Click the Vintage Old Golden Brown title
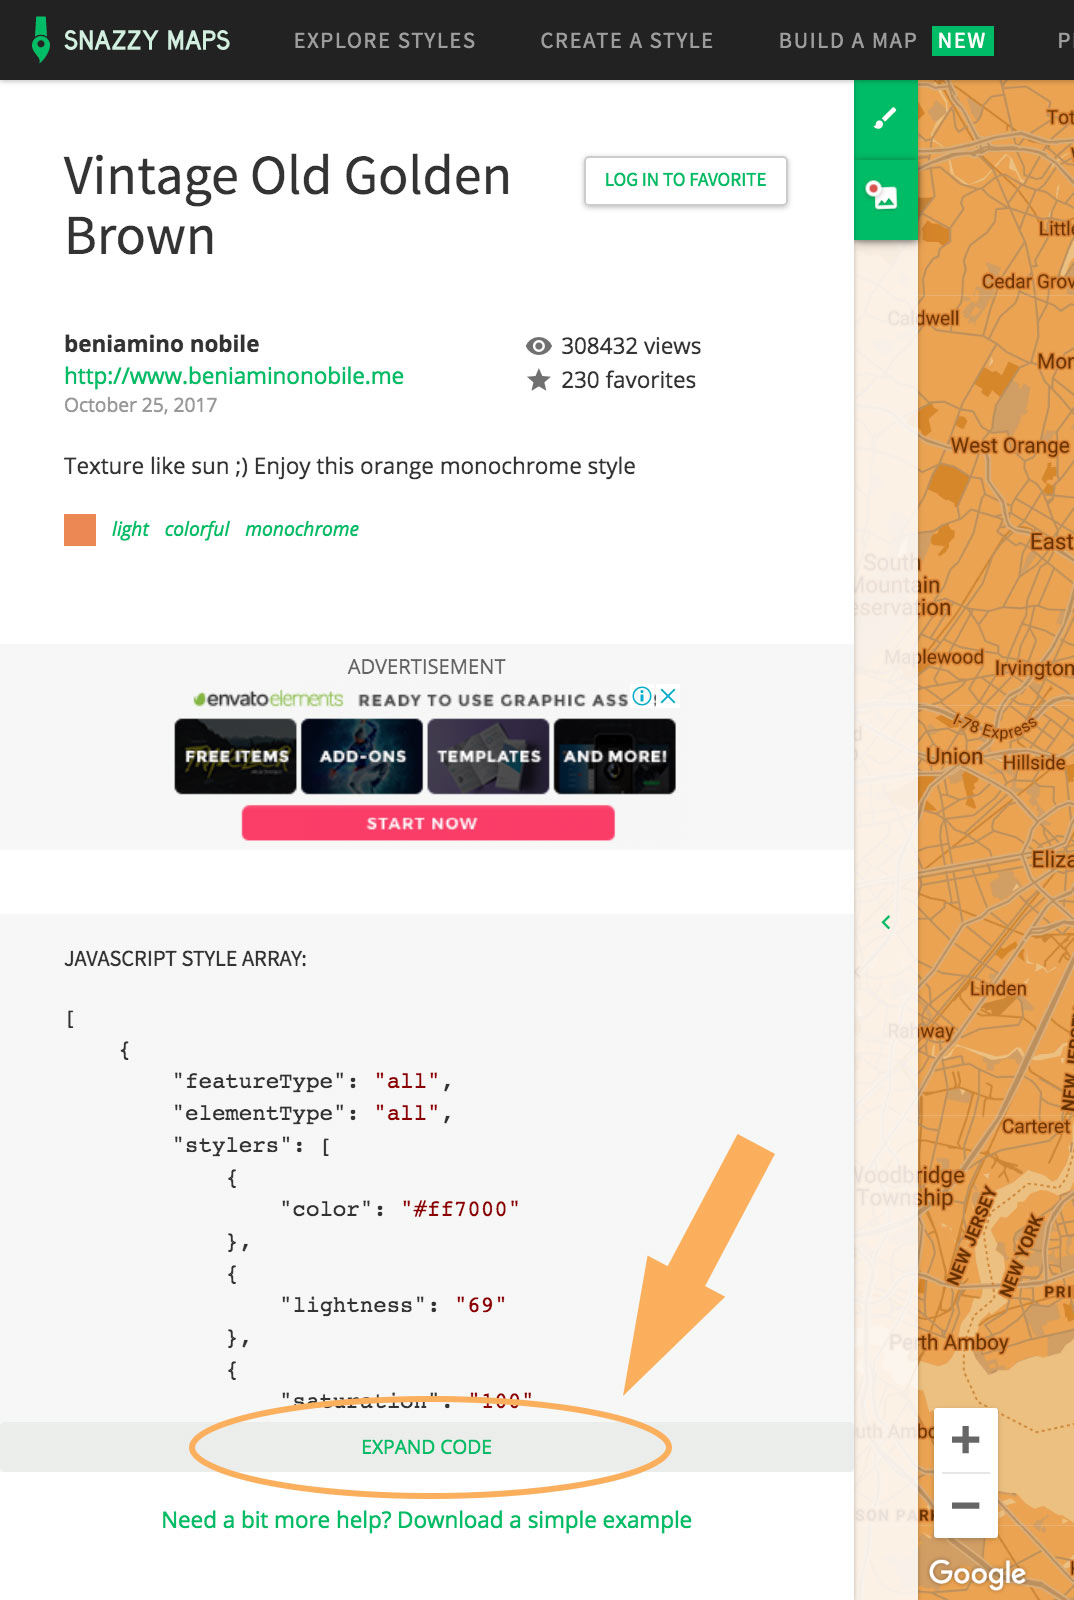1074x1600 pixels. point(288,206)
